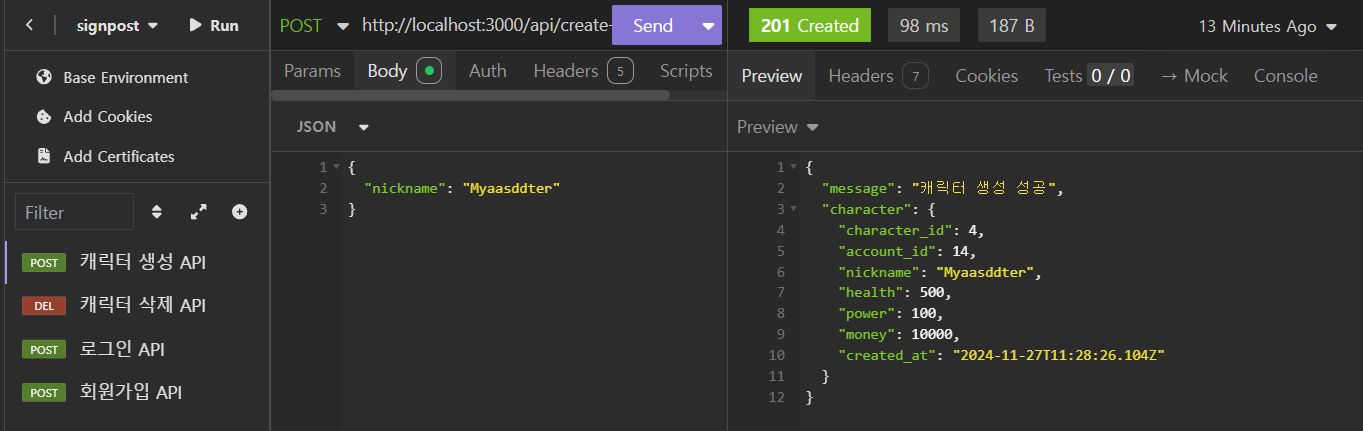Switch to the Console tab
Viewport: 1363px width, 431px height.
[1286, 76]
